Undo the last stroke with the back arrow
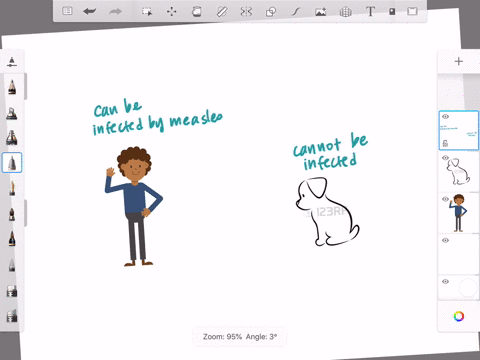This screenshot has height=360, width=480. 90,12
